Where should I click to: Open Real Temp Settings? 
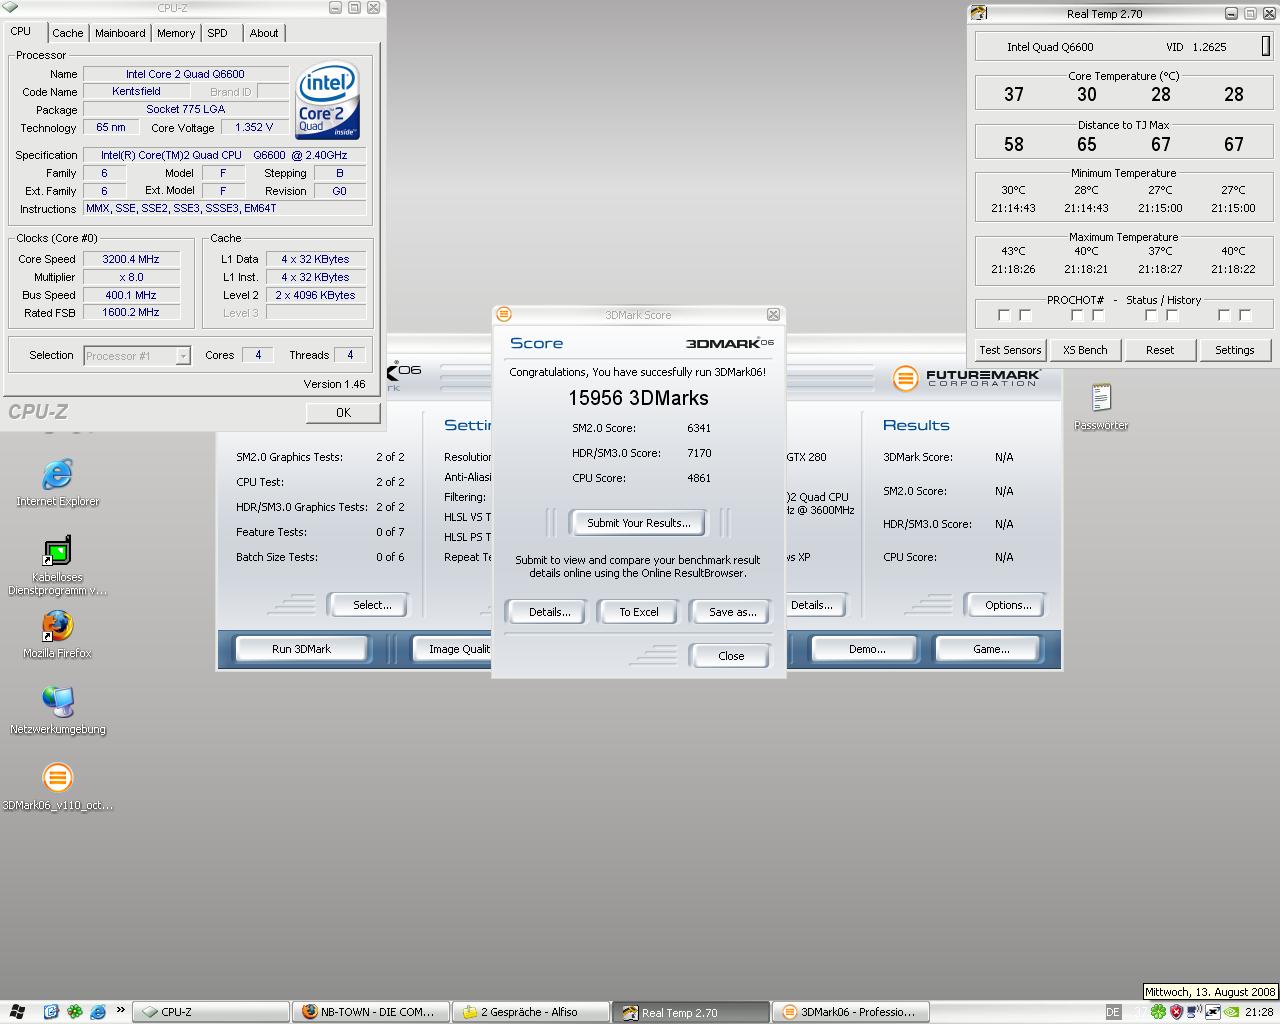[x=1235, y=350]
